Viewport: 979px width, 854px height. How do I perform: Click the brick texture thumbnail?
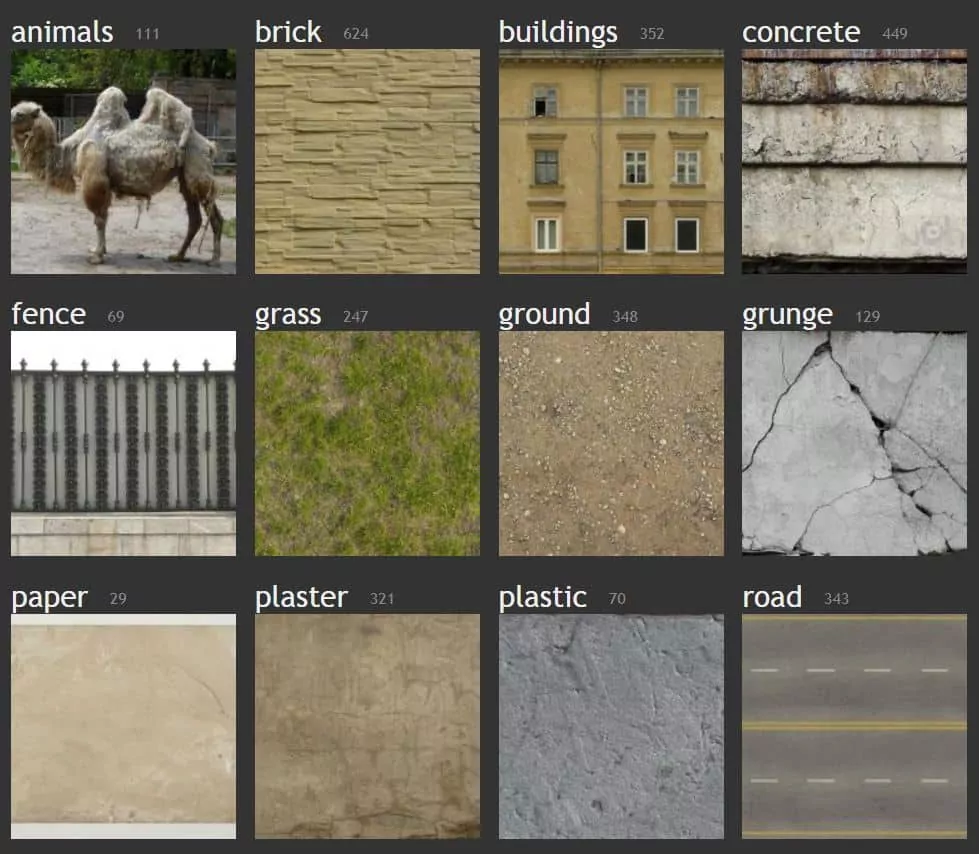tap(367, 162)
